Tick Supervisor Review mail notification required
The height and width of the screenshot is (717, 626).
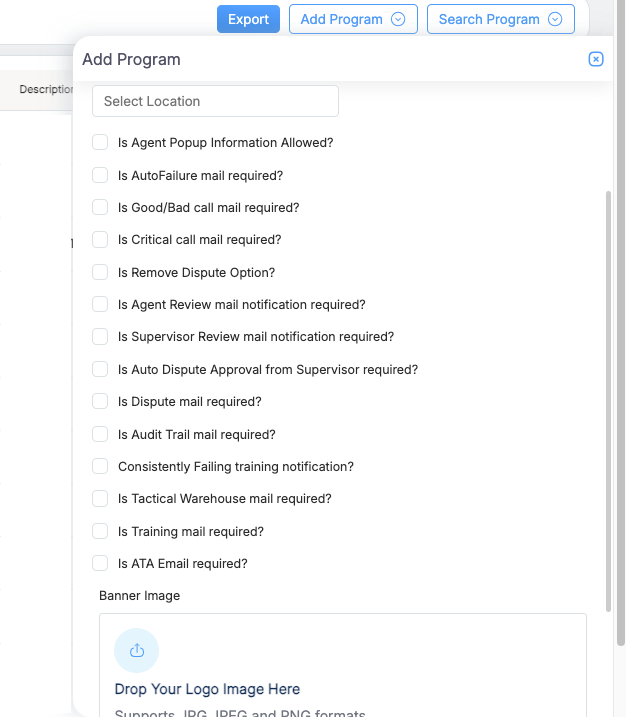[100, 337]
